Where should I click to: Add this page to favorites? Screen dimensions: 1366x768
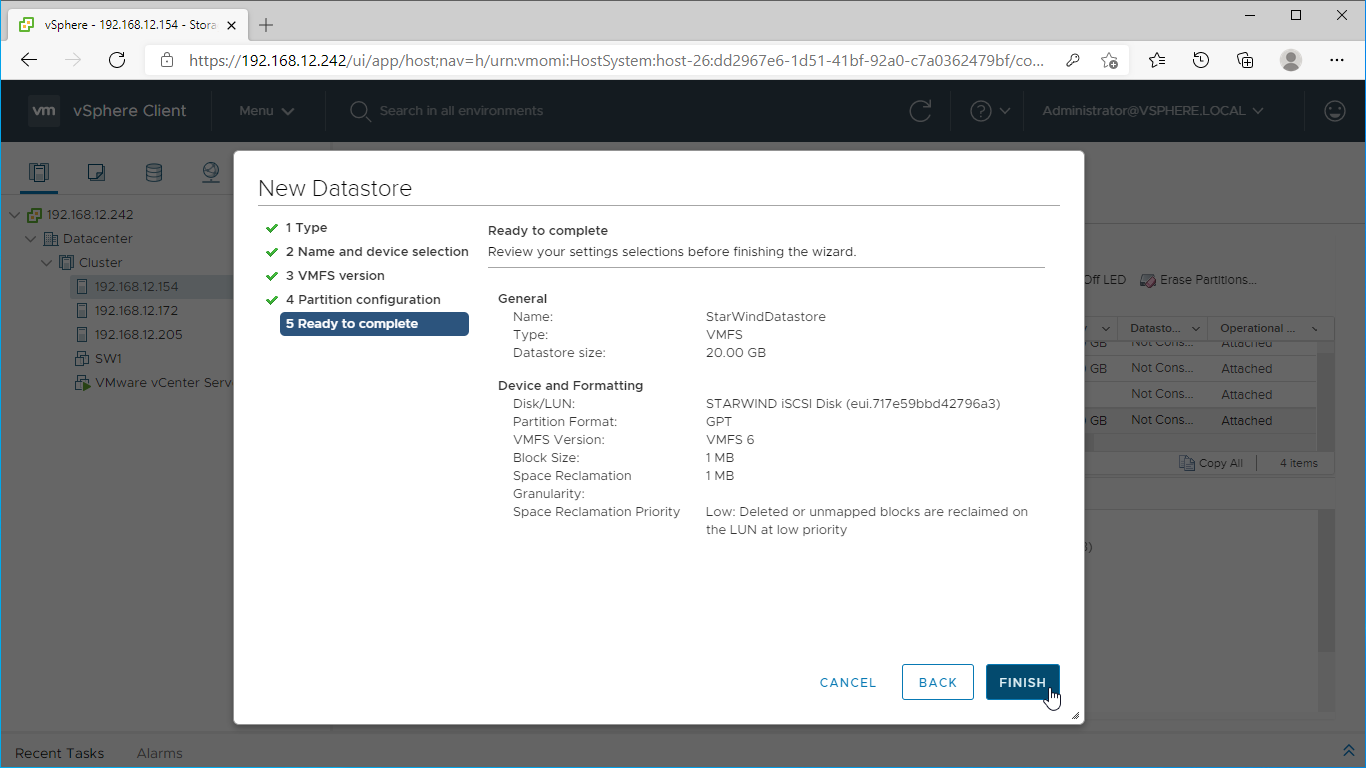[x=1109, y=60]
